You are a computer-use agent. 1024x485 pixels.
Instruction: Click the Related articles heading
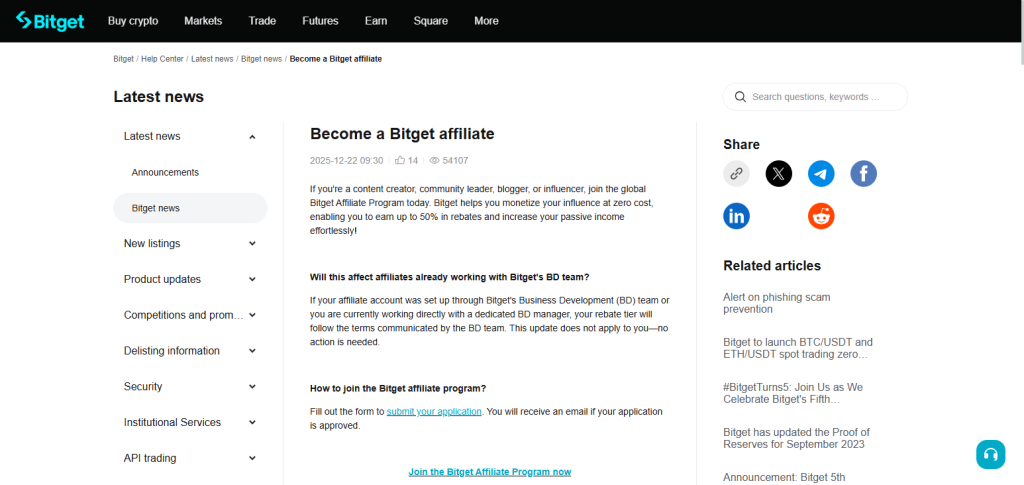click(772, 266)
